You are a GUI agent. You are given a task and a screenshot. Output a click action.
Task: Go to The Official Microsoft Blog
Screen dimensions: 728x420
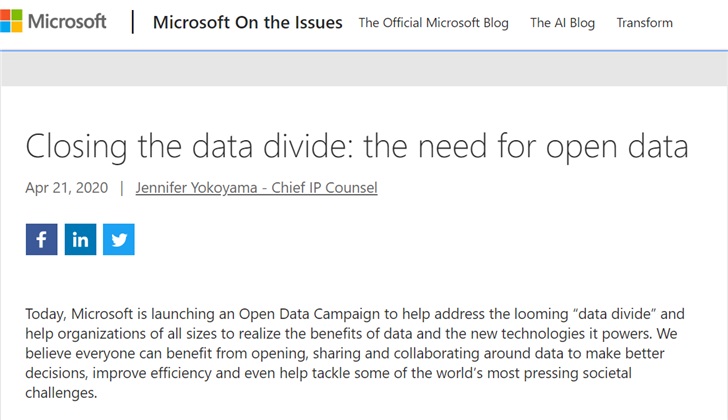point(433,22)
